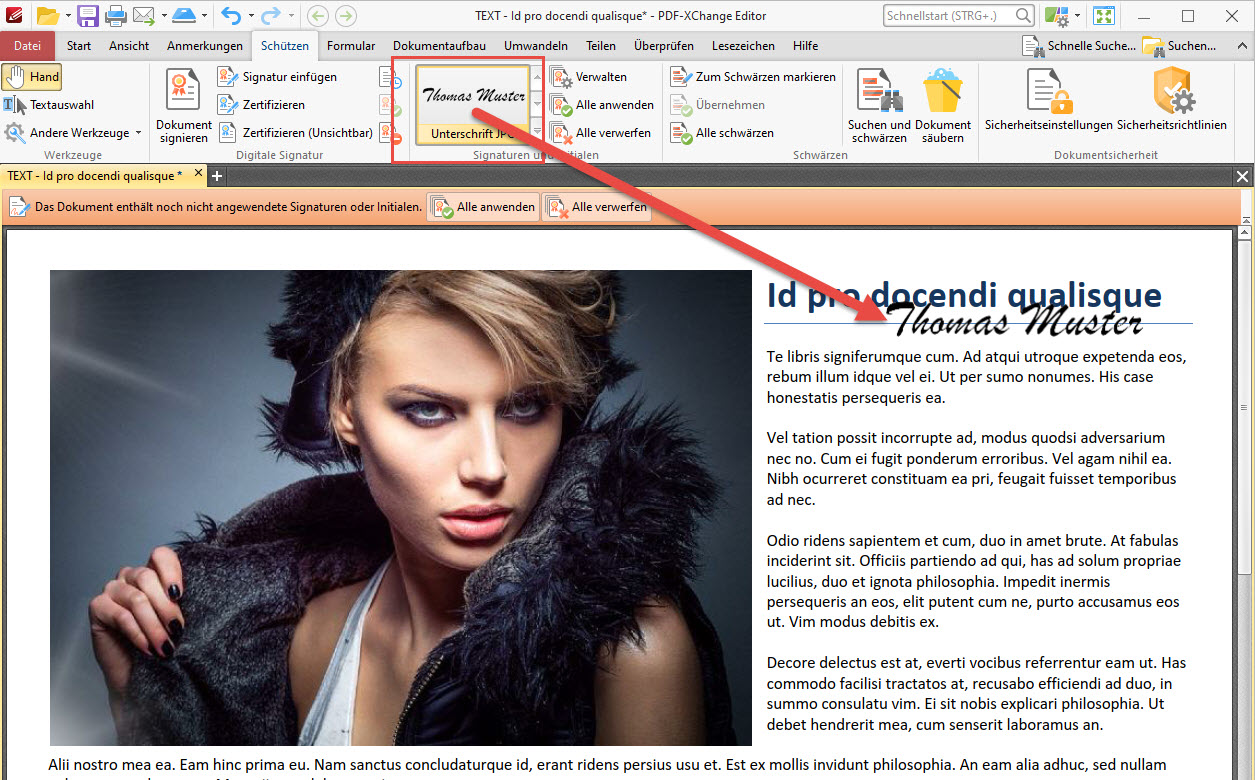The height and width of the screenshot is (780, 1255).
Task: Click the Schnellstart magnifier icon
Action: (x=1023, y=16)
